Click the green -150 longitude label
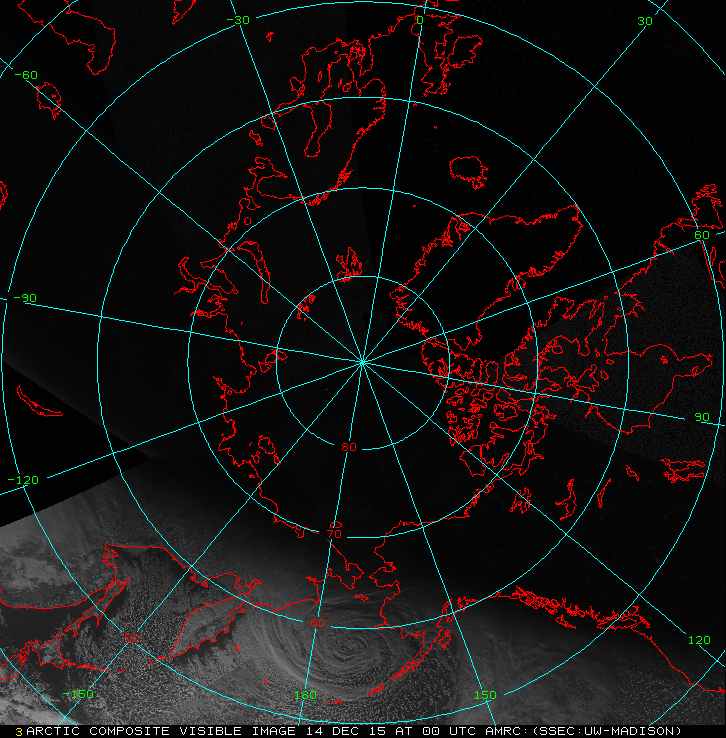Image resolution: width=726 pixels, height=738 pixels. point(78,694)
